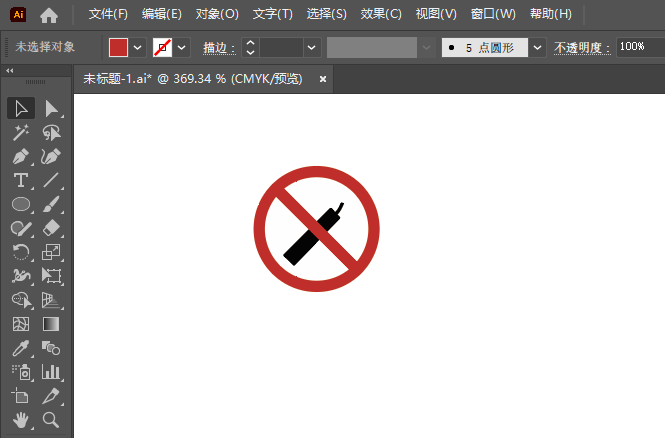Click the Illustrator Ai logo
Image resolution: width=665 pixels, height=438 pixels.
pos(18,15)
